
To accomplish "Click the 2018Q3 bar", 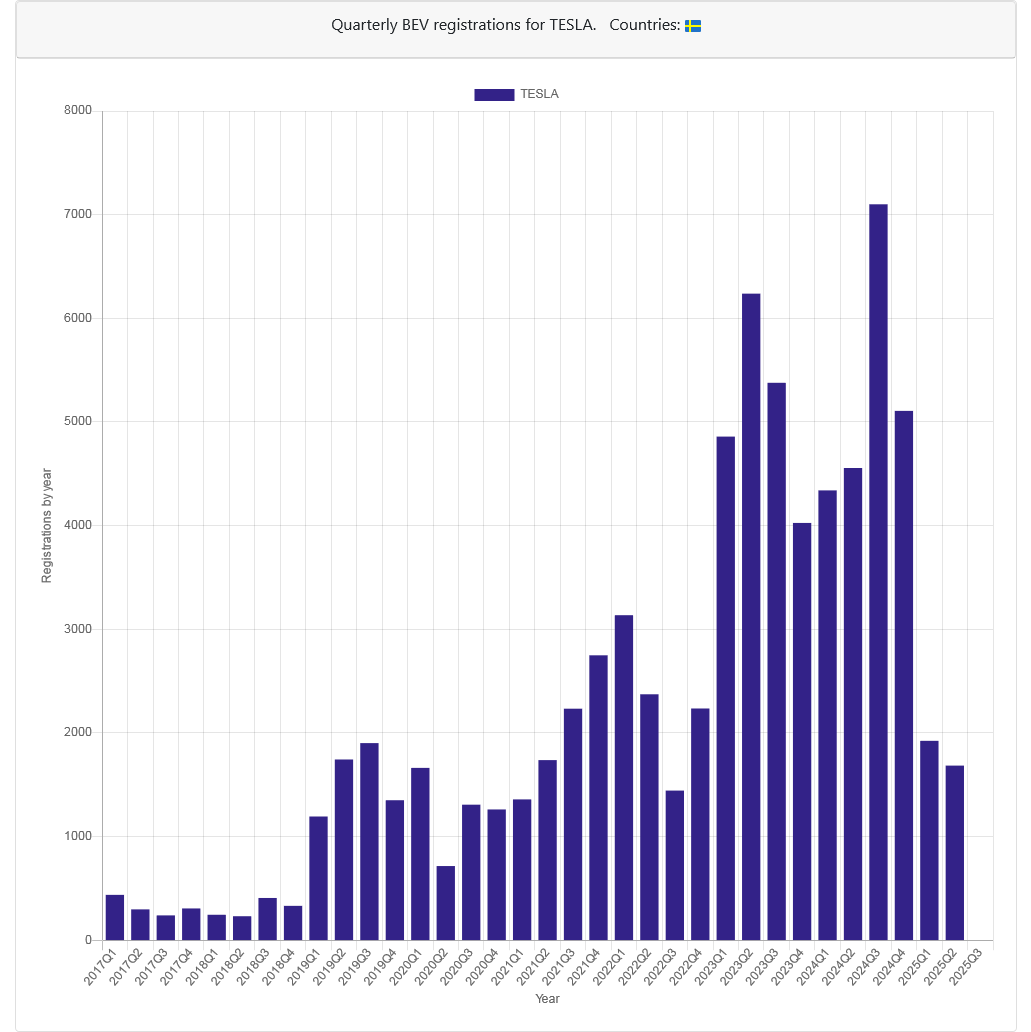I will (x=267, y=919).
